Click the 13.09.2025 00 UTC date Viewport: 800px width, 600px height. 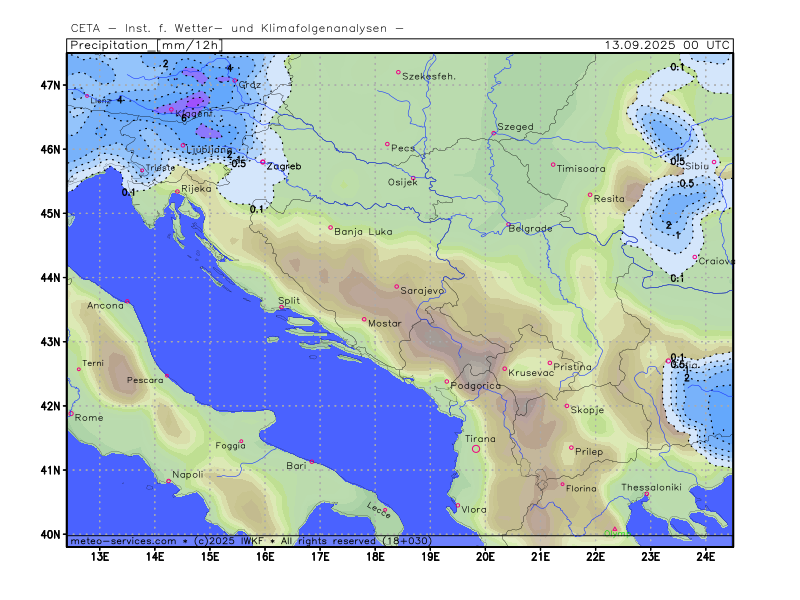[x=667, y=45]
